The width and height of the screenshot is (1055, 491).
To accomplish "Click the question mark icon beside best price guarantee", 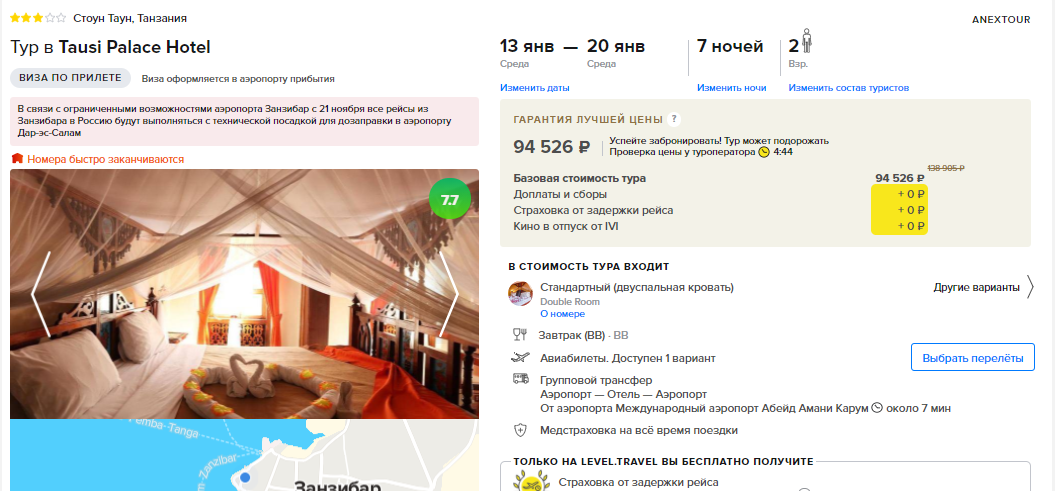I will coord(674,120).
